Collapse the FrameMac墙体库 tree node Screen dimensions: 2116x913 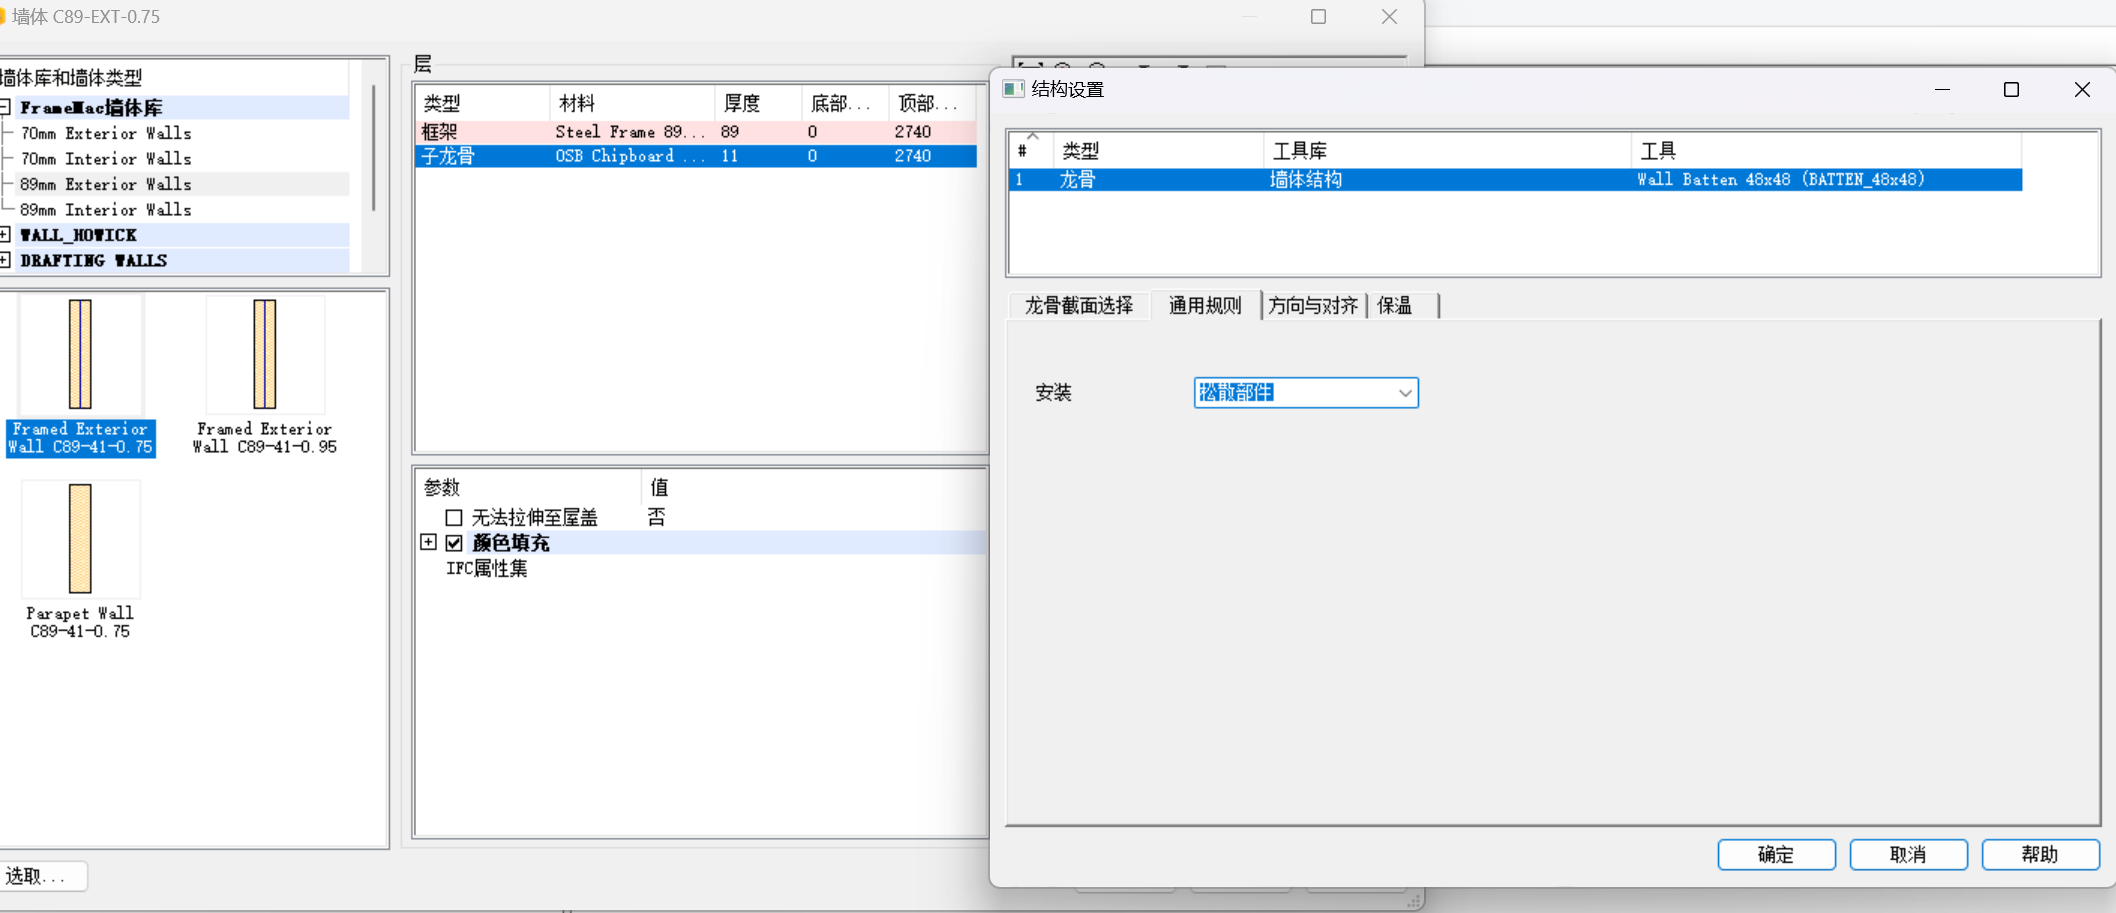click(x=5, y=107)
